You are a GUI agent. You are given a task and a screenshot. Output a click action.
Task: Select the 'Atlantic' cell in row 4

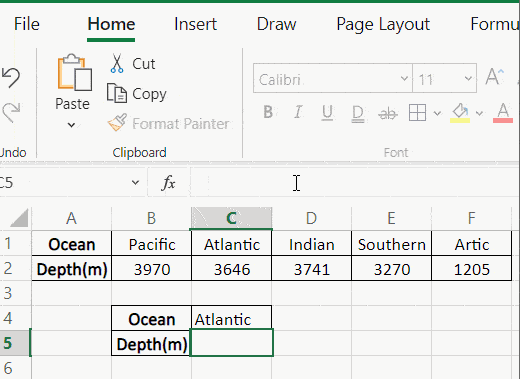click(232, 318)
